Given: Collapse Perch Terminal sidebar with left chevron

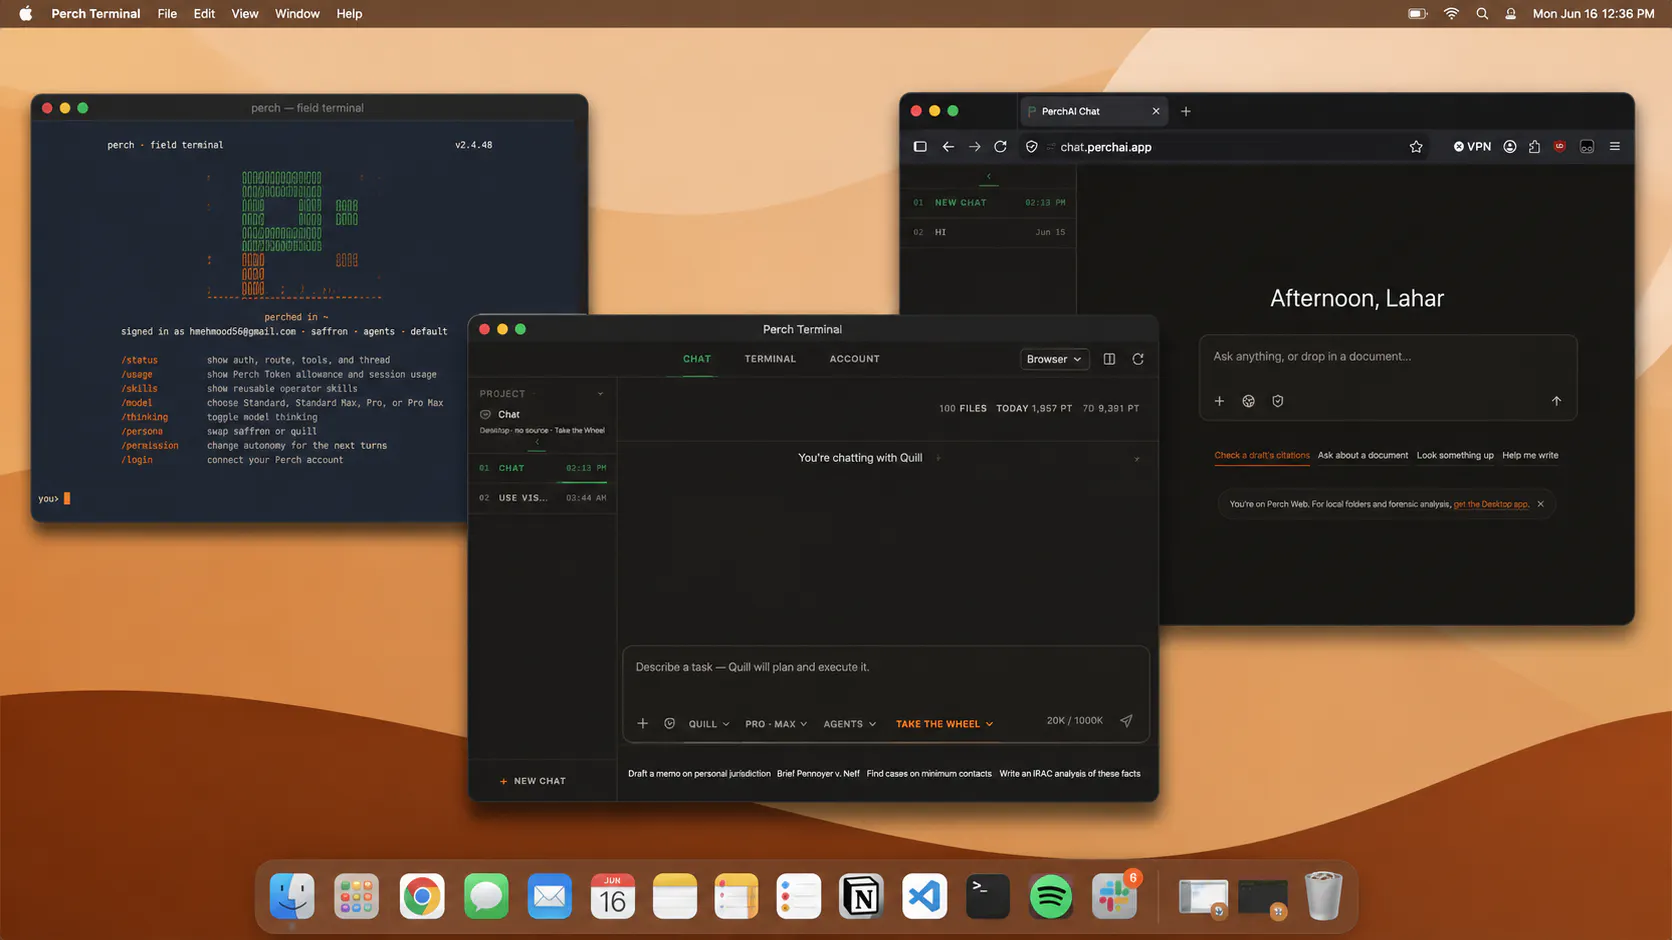Looking at the screenshot, I should point(537,442).
